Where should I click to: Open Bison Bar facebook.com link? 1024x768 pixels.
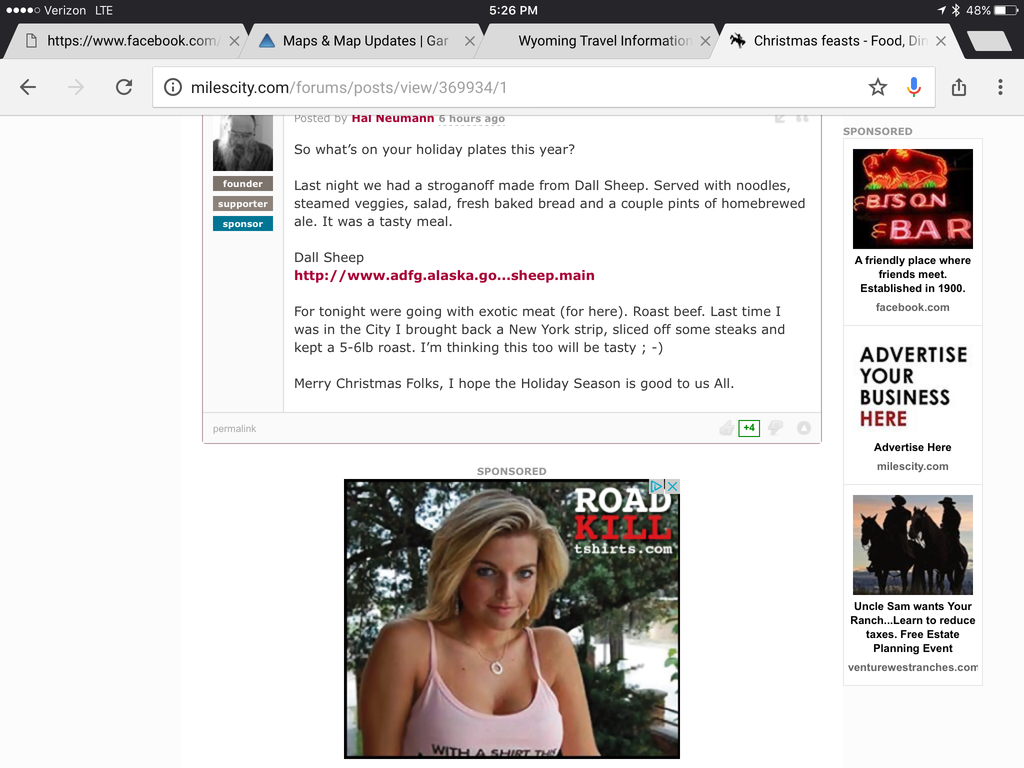tap(912, 307)
